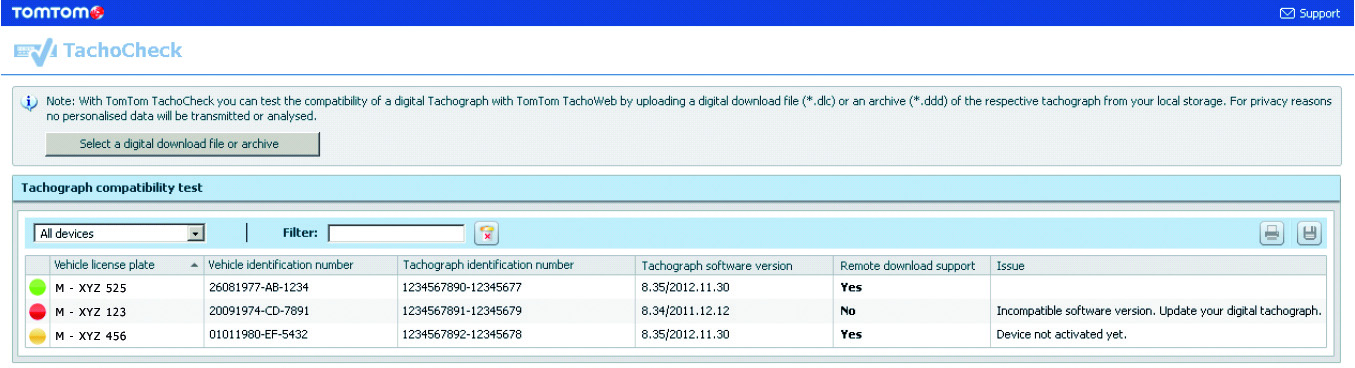
Task: Select license plate M - XYZ 123
Action: [90, 311]
